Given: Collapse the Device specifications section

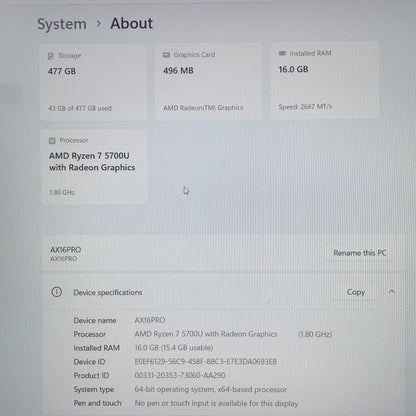Looking at the screenshot, I should (x=392, y=292).
